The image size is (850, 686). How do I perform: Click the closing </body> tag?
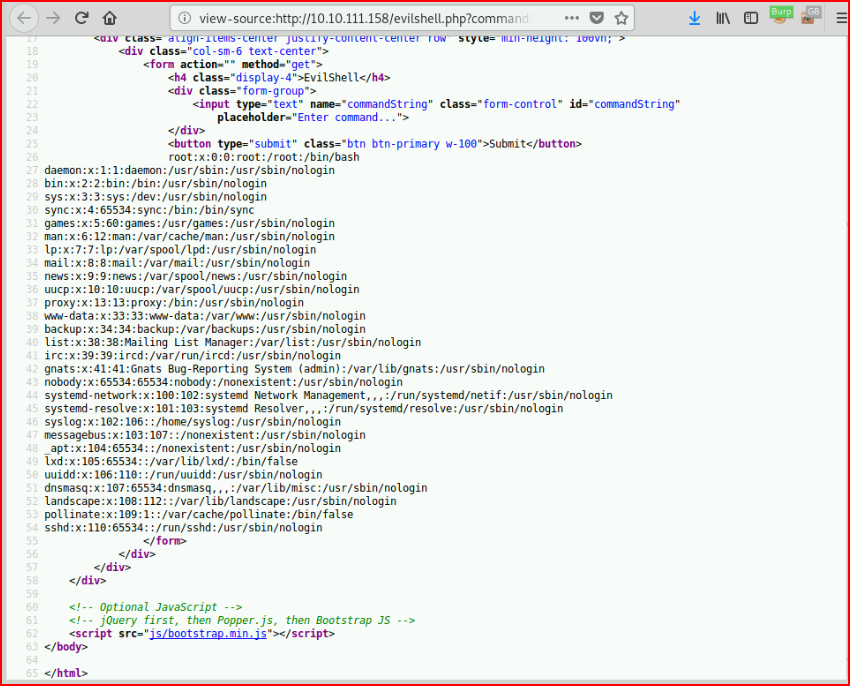click(x=66, y=646)
